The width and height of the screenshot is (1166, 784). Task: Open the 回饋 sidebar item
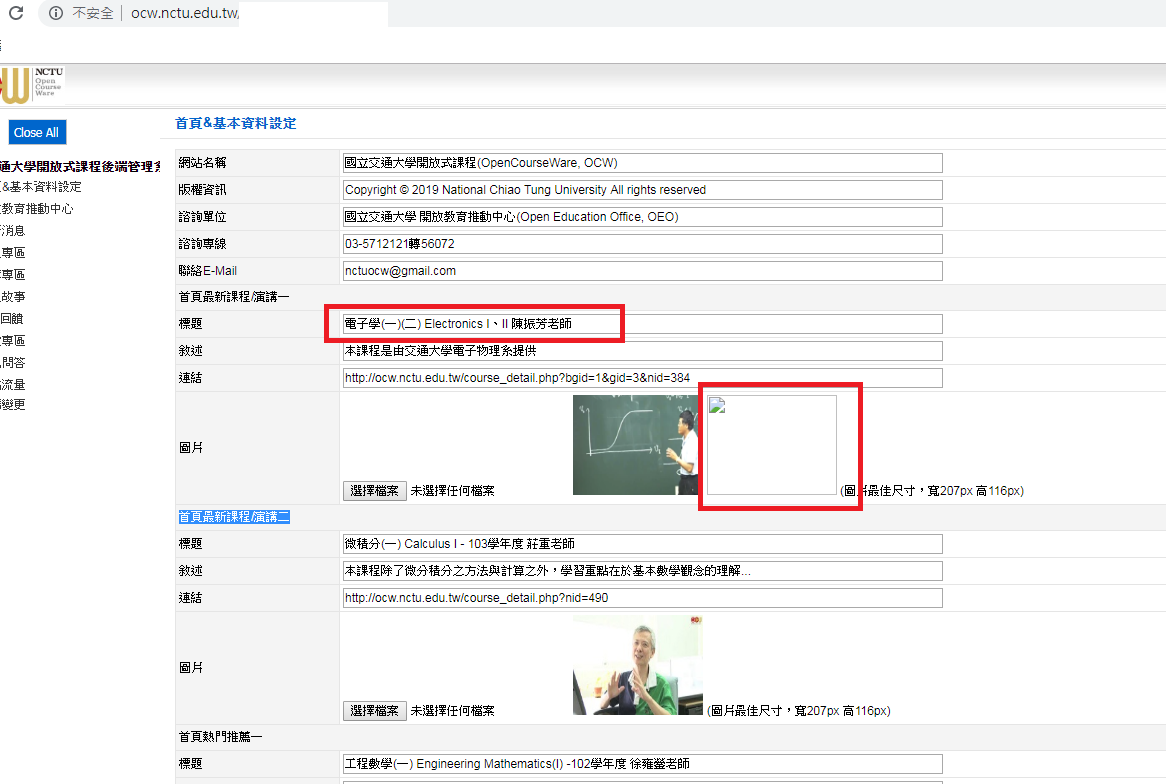click(12, 318)
